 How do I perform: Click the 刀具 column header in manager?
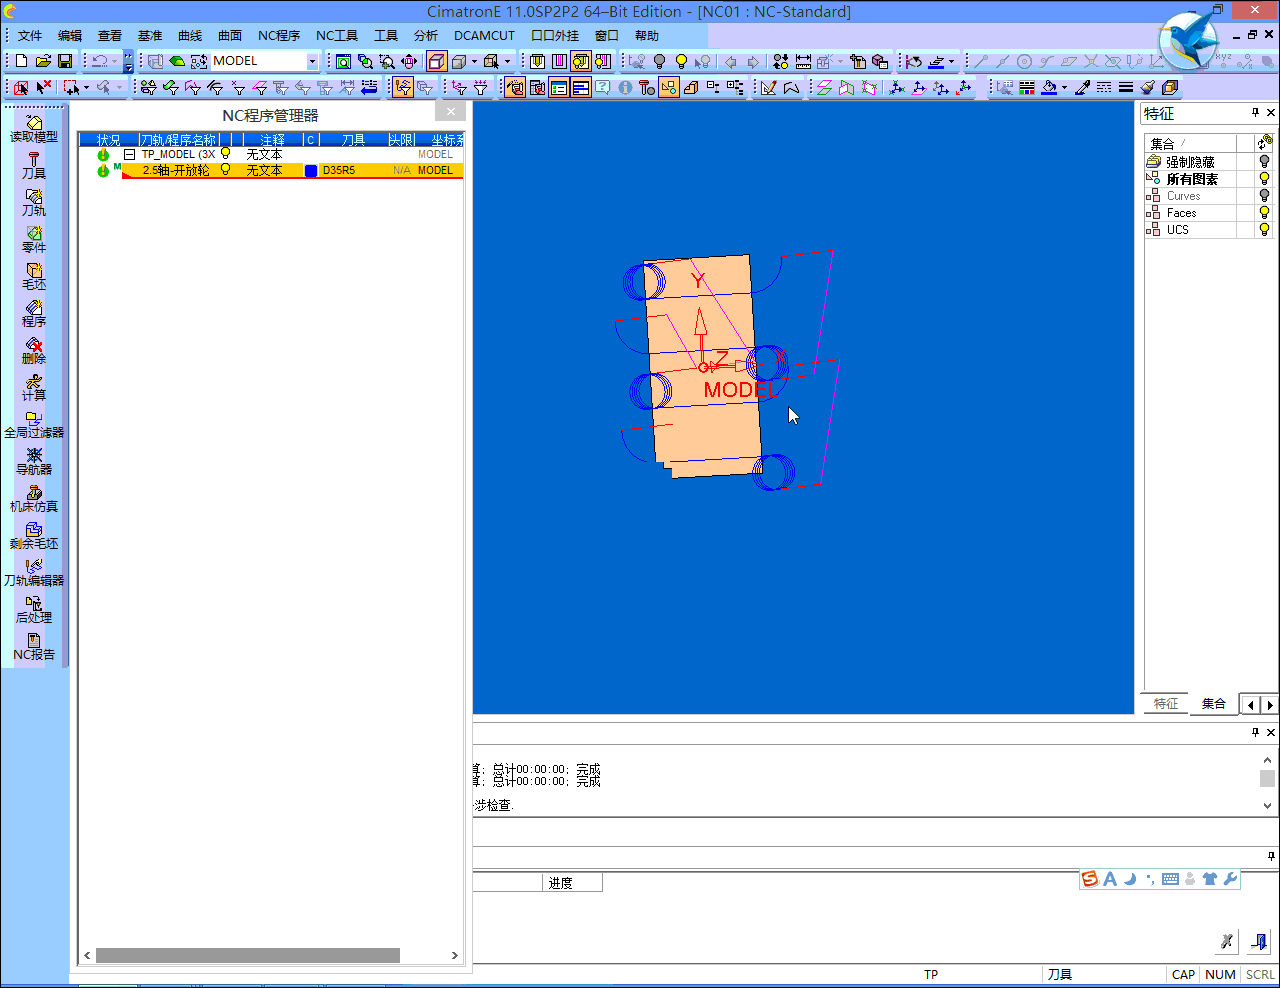coord(353,140)
